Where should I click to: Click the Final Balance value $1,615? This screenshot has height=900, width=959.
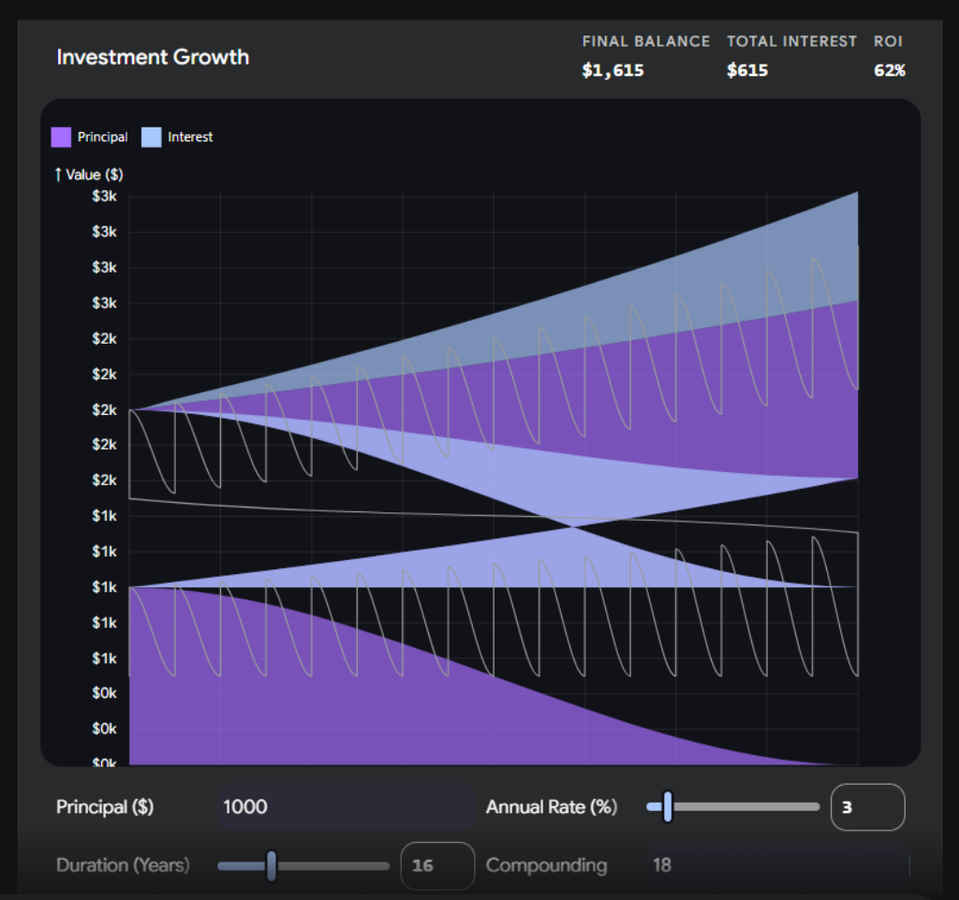[613, 71]
